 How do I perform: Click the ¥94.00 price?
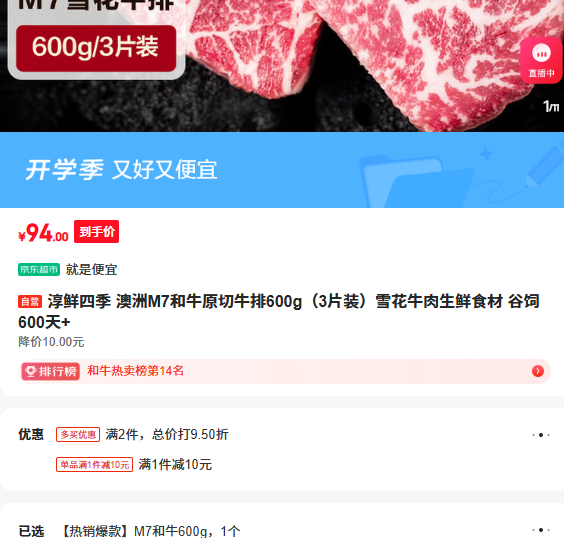coord(43,233)
